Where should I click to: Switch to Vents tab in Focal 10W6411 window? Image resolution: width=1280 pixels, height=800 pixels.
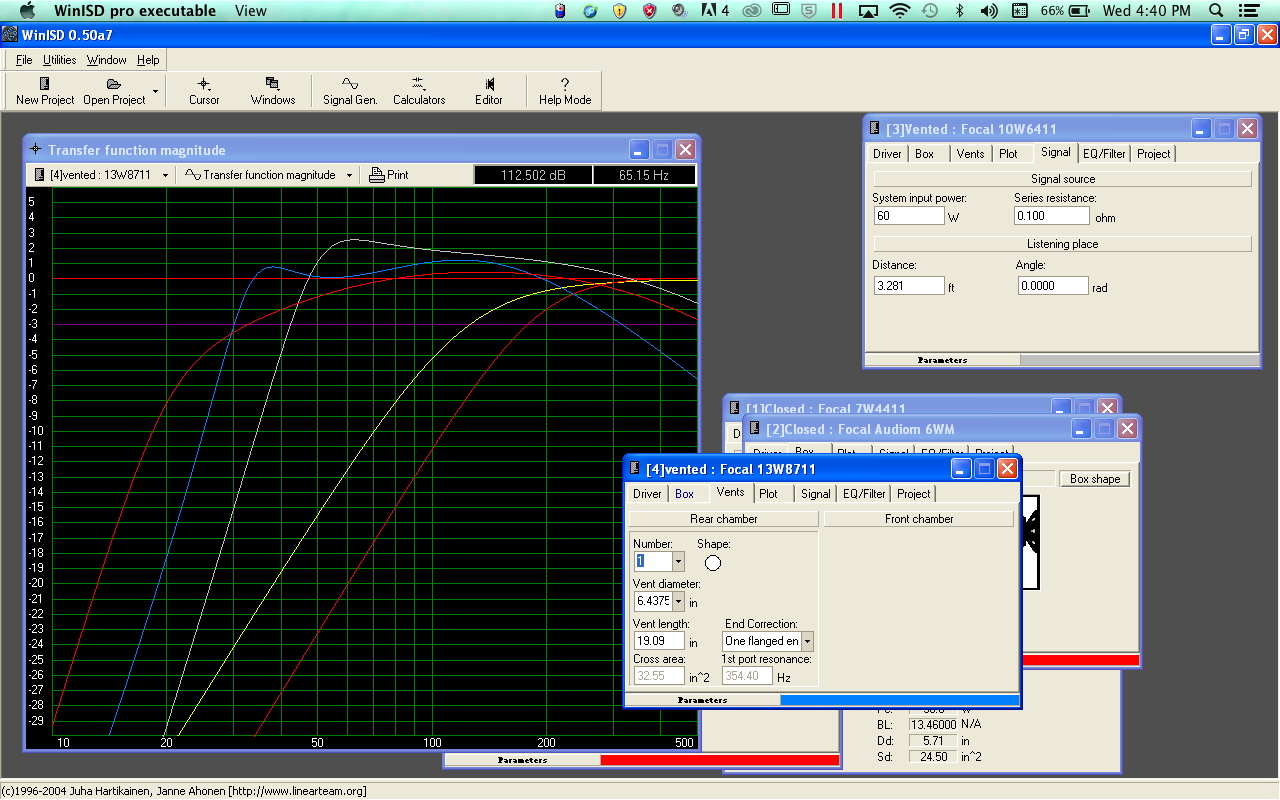(x=970, y=154)
